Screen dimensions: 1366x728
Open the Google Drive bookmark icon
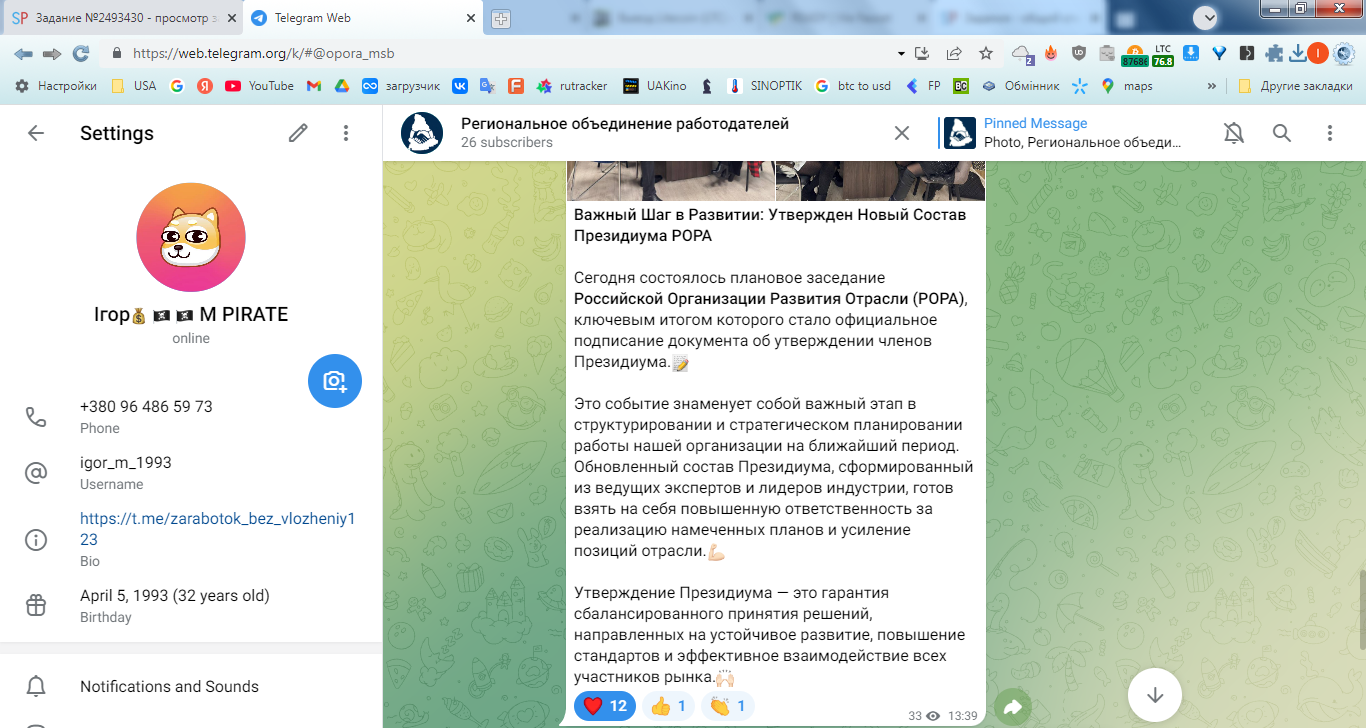pyautogui.click(x=341, y=86)
